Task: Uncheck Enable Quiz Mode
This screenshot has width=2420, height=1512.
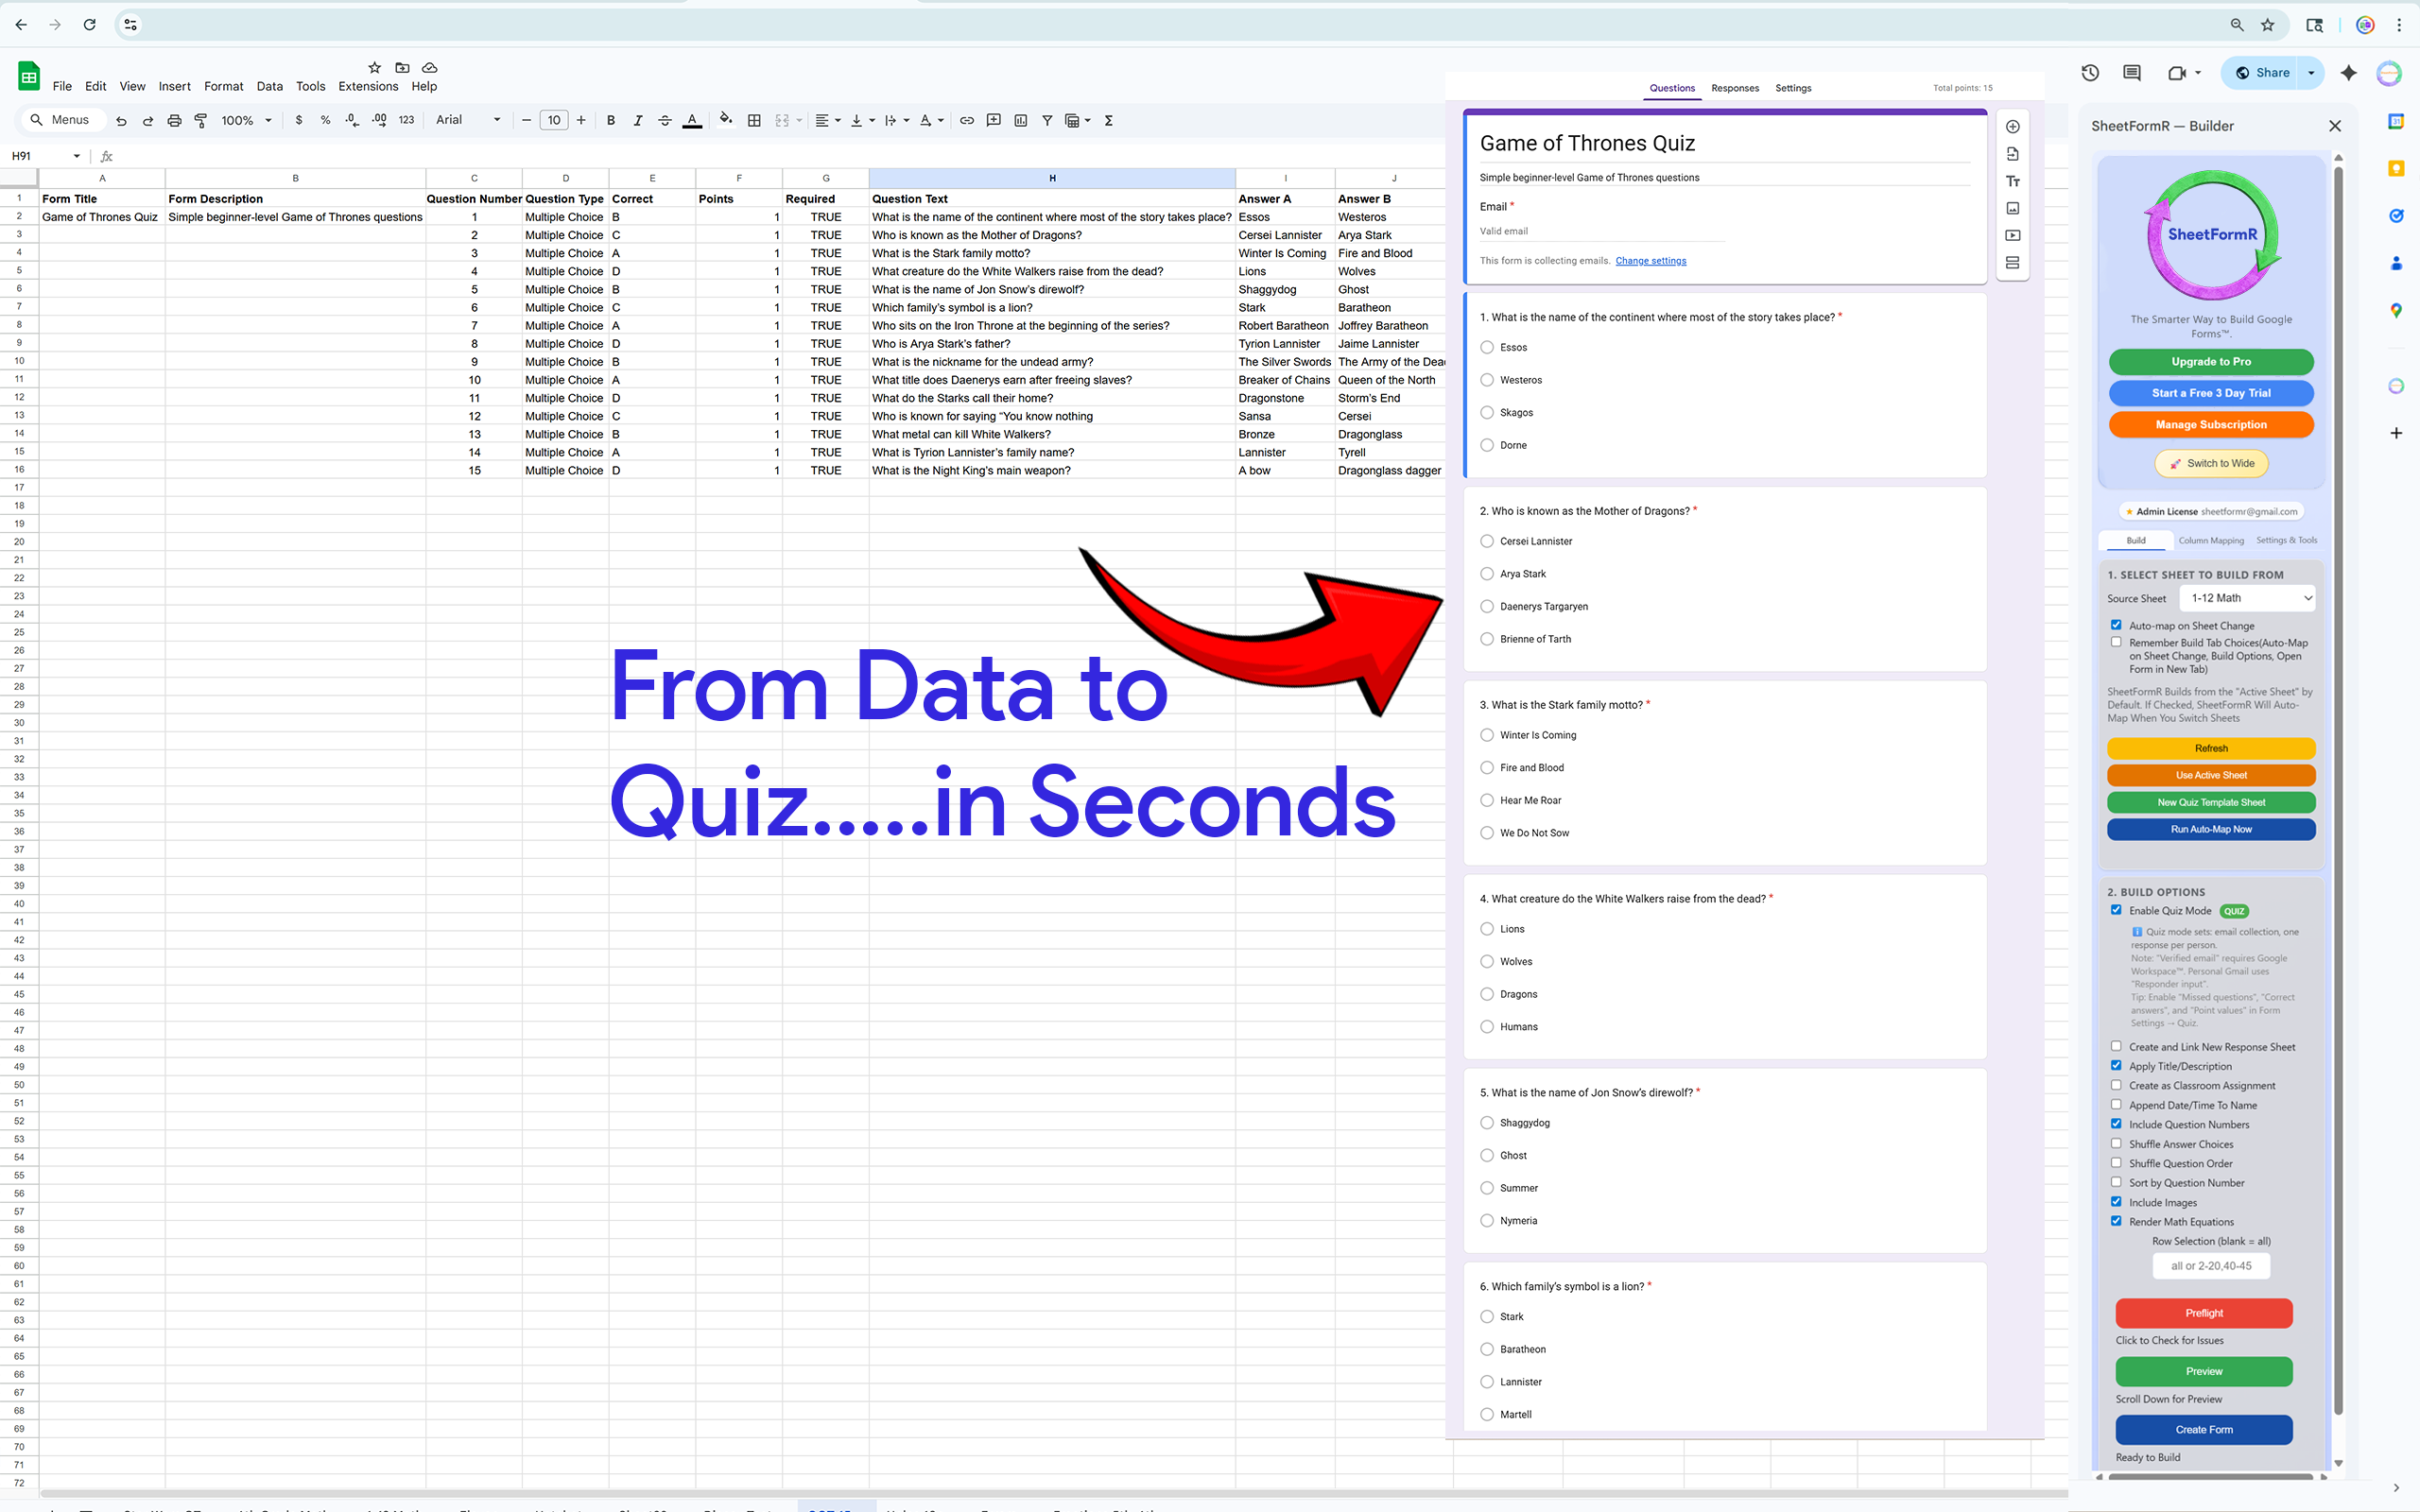Action: point(2116,910)
